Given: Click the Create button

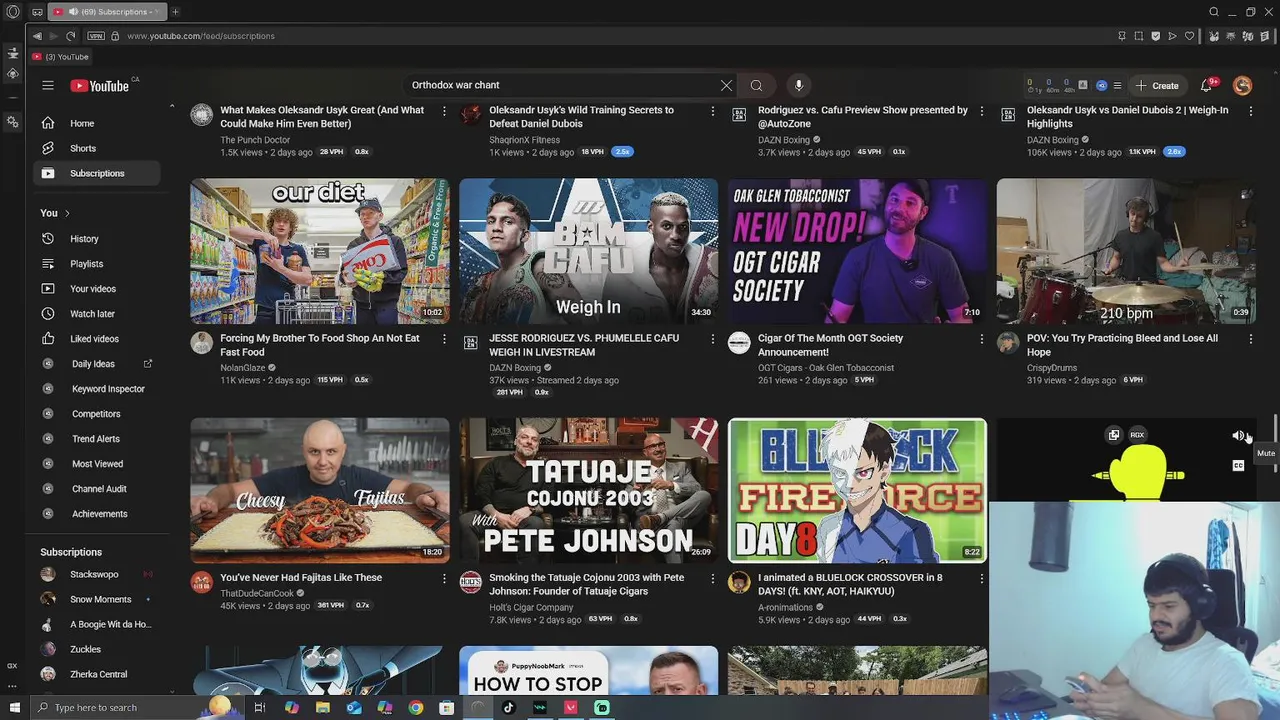Looking at the screenshot, I should coord(1157,85).
